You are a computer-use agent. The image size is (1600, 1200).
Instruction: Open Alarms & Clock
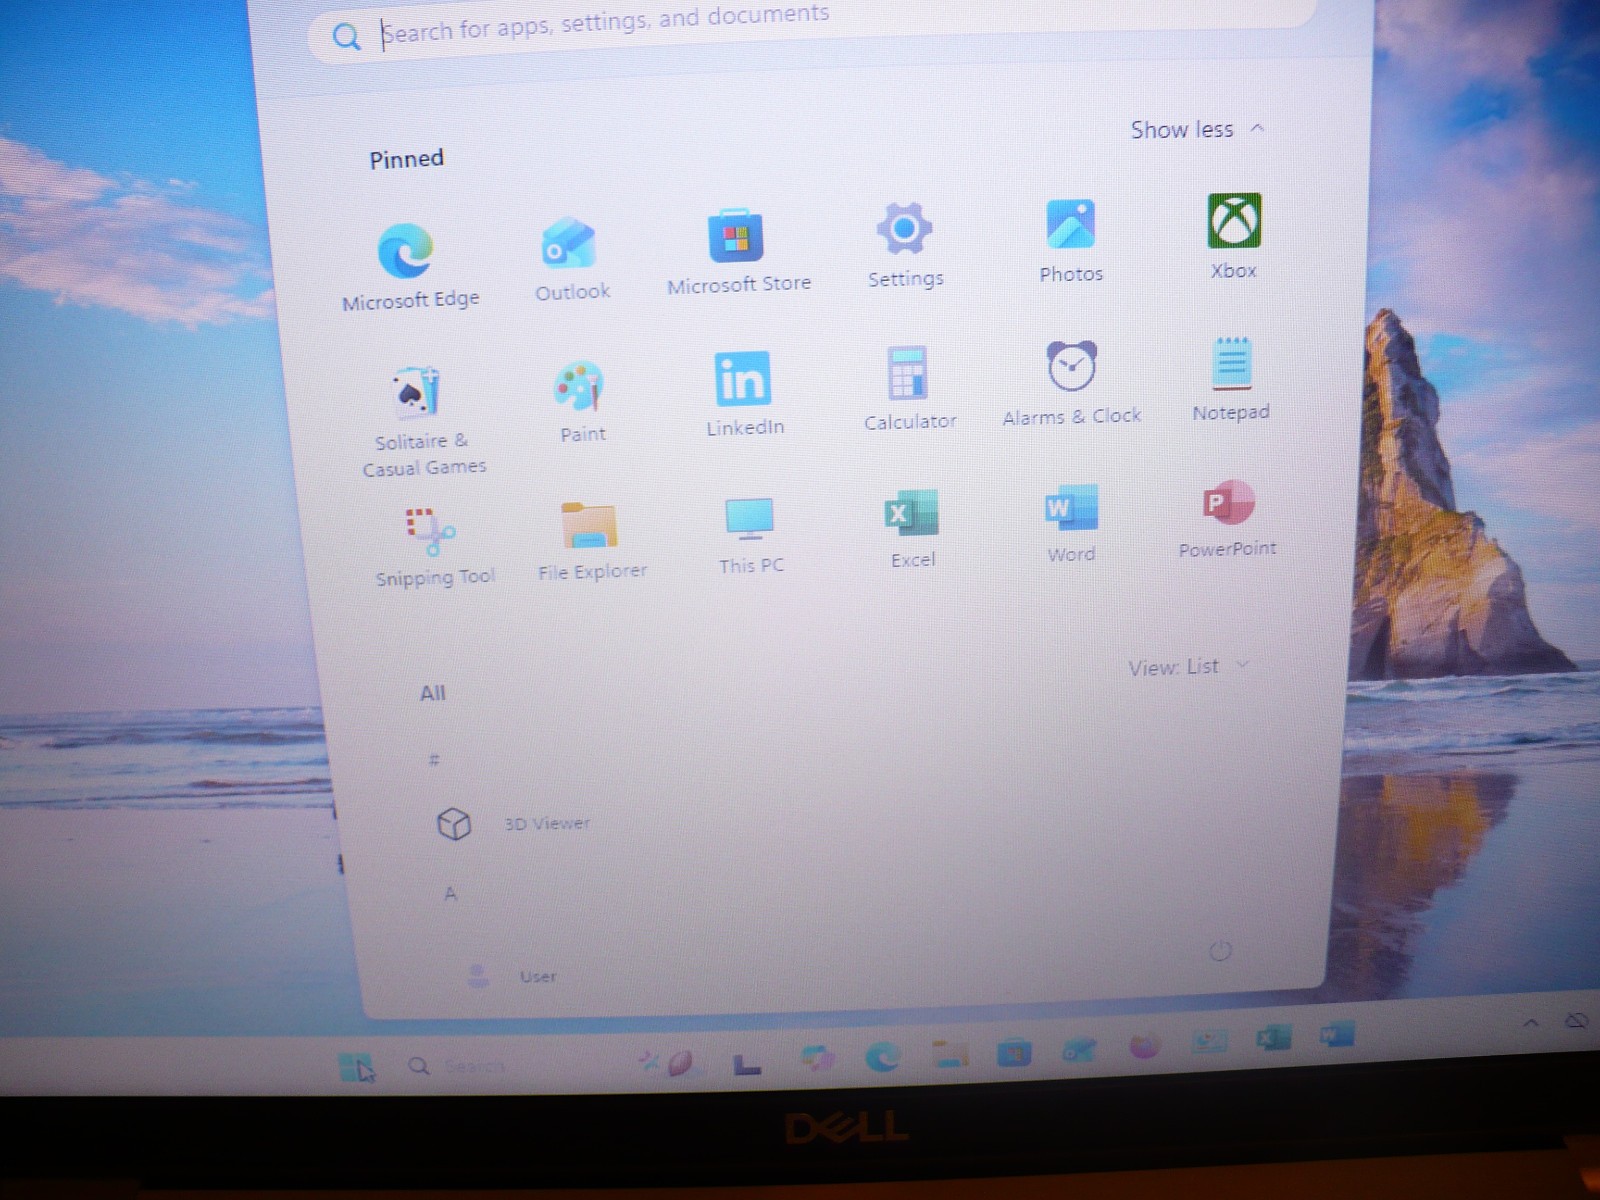pos(1072,383)
